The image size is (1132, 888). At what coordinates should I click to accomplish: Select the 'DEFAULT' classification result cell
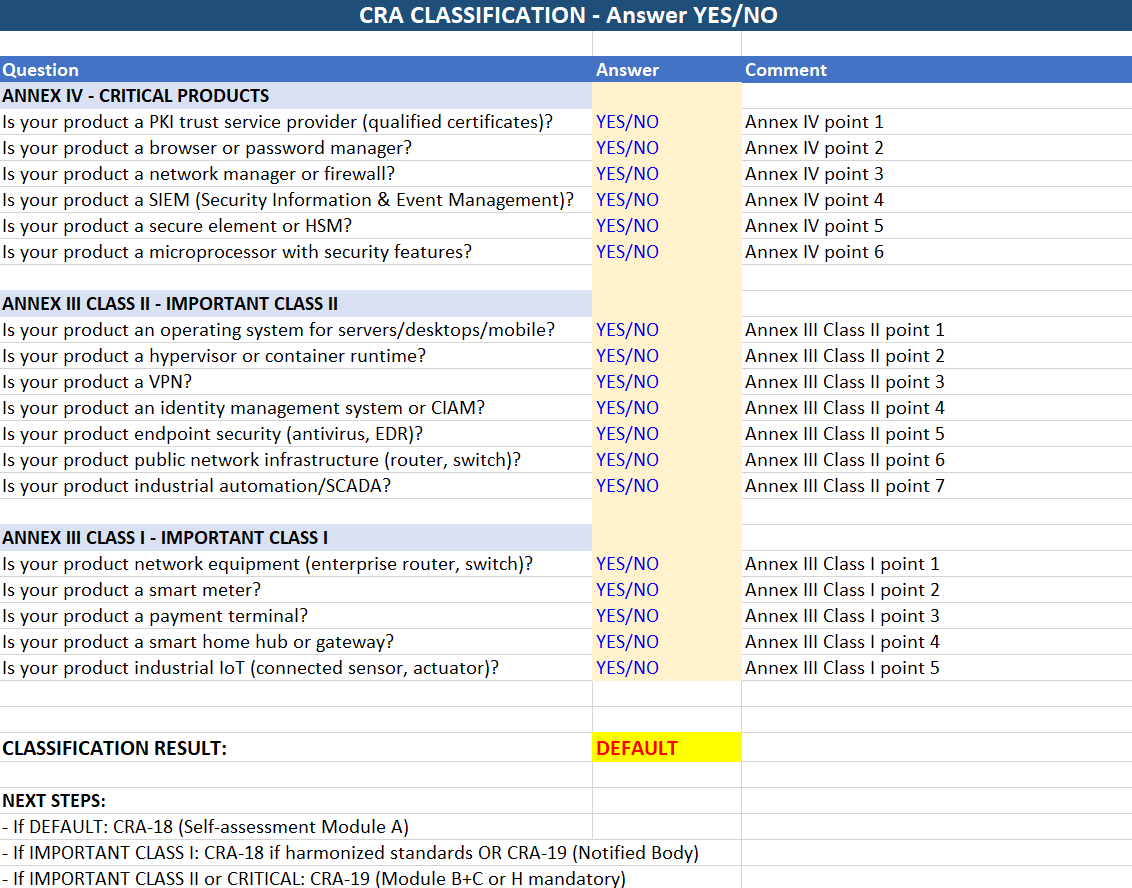tap(666, 748)
